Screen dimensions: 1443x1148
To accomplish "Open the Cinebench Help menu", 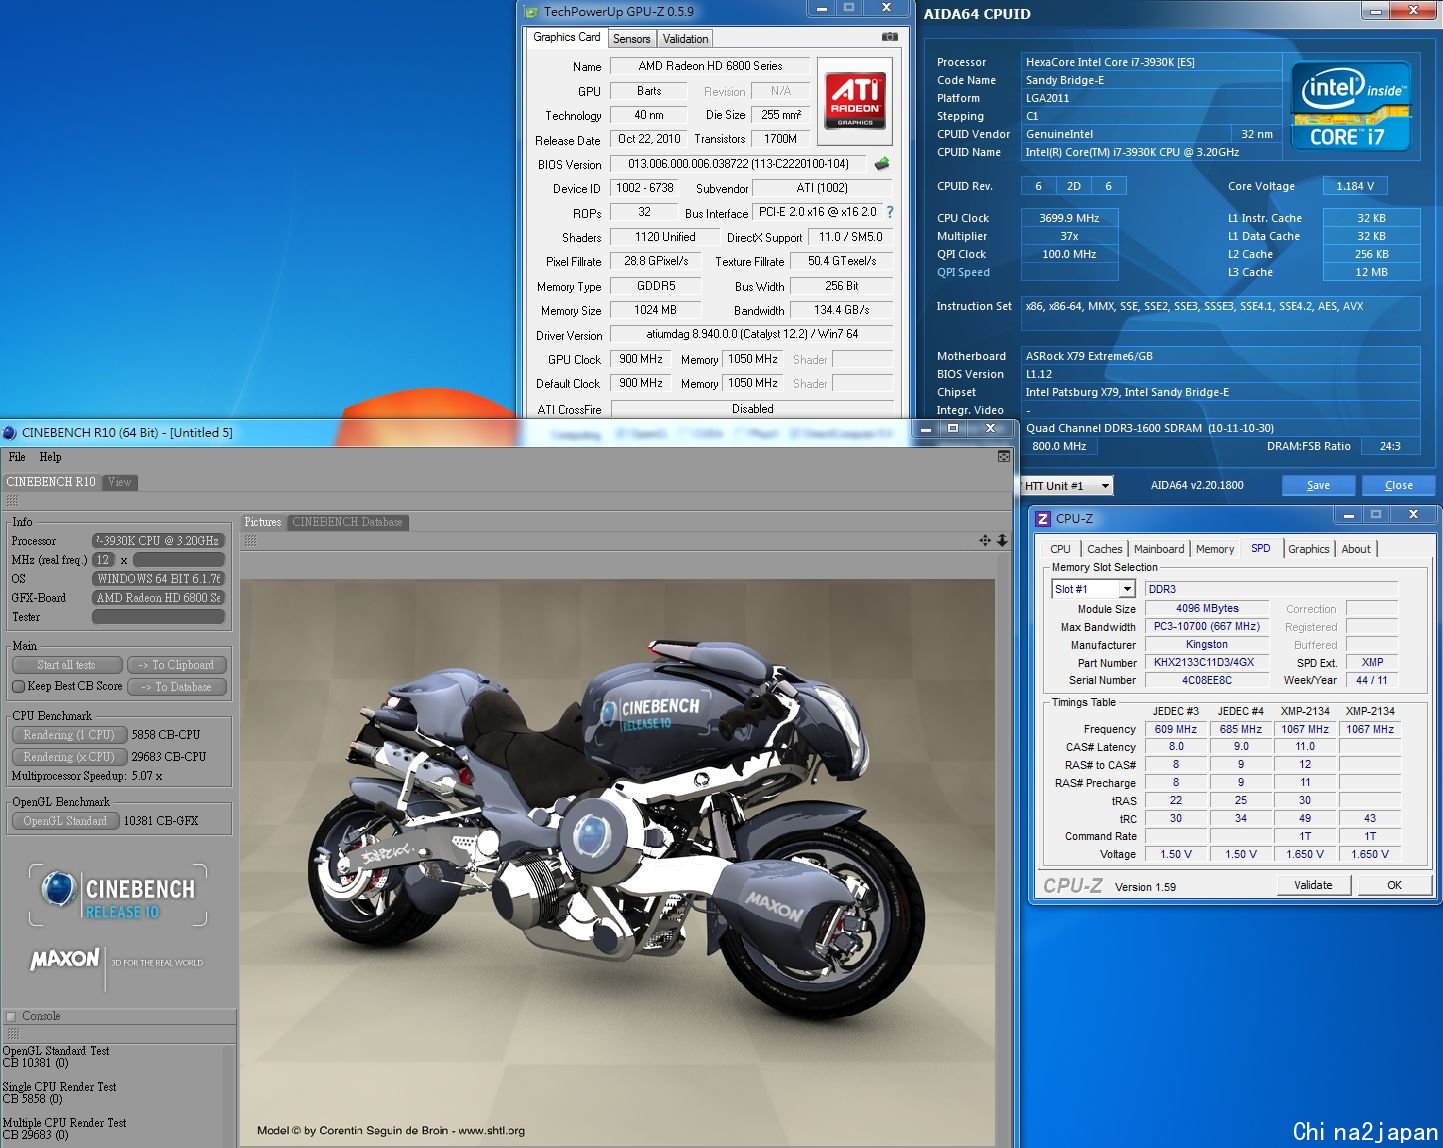I will click(50, 457).
